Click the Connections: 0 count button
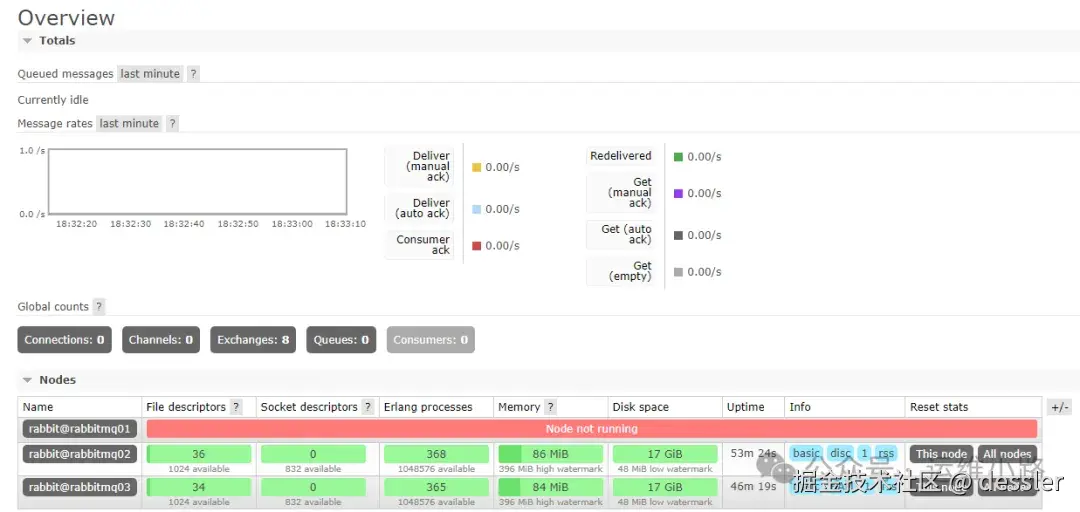The width and height of the screenshot is (1080, 512). pyautogui.click(x=65, y=340)
